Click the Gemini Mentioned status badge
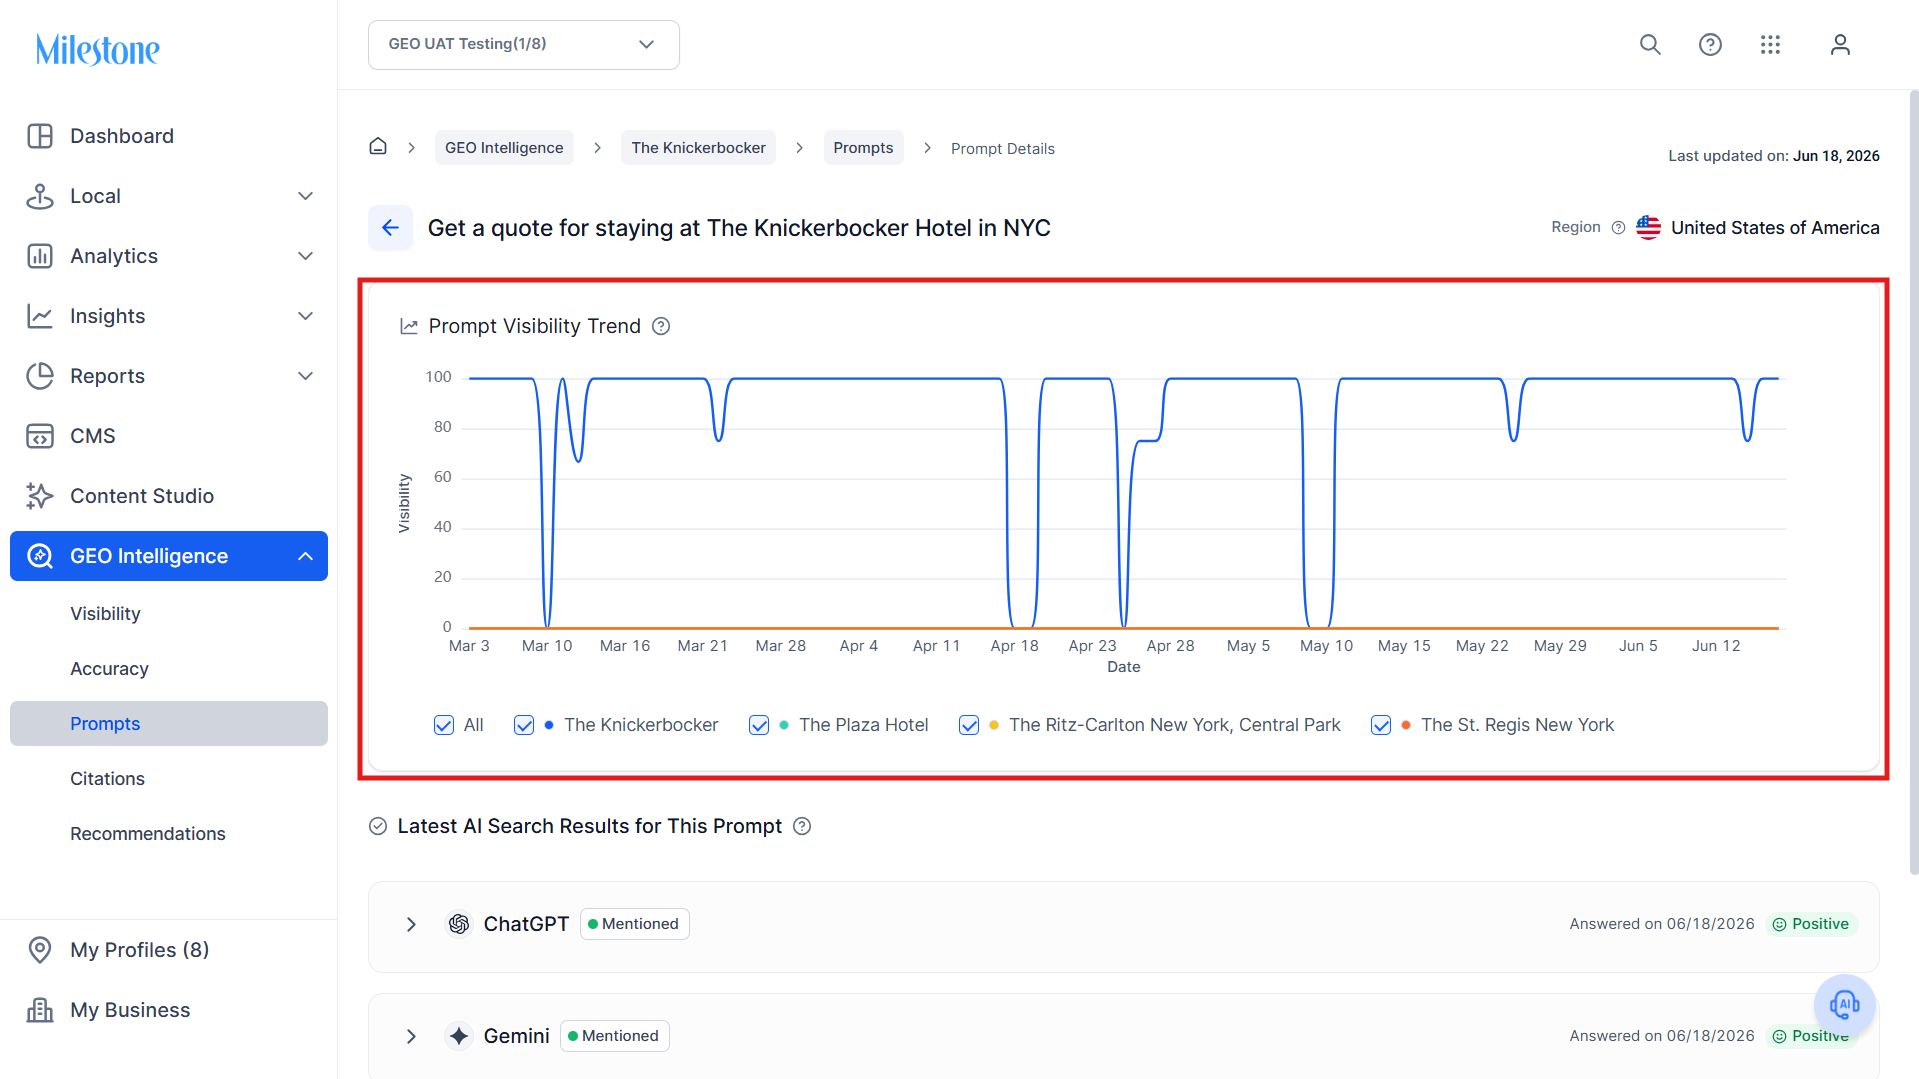The height and width of the screenshot is (1079, 1919). (614, 1036)
